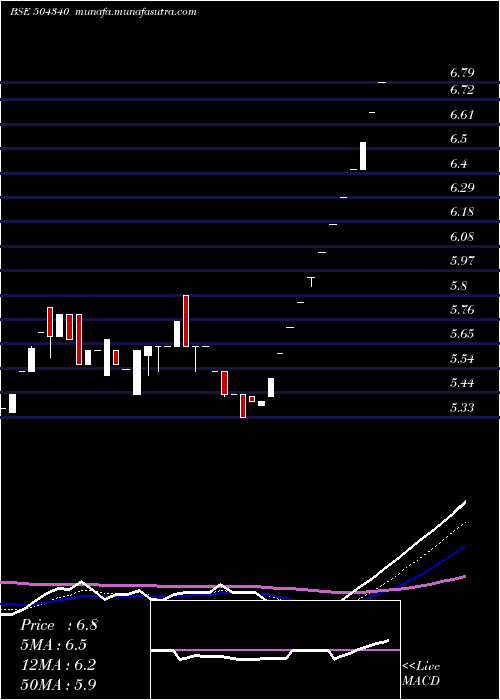Click the 5.54 price level label
Screen dimensions: 500x700
pyautogui.click(x=462, y=359)
